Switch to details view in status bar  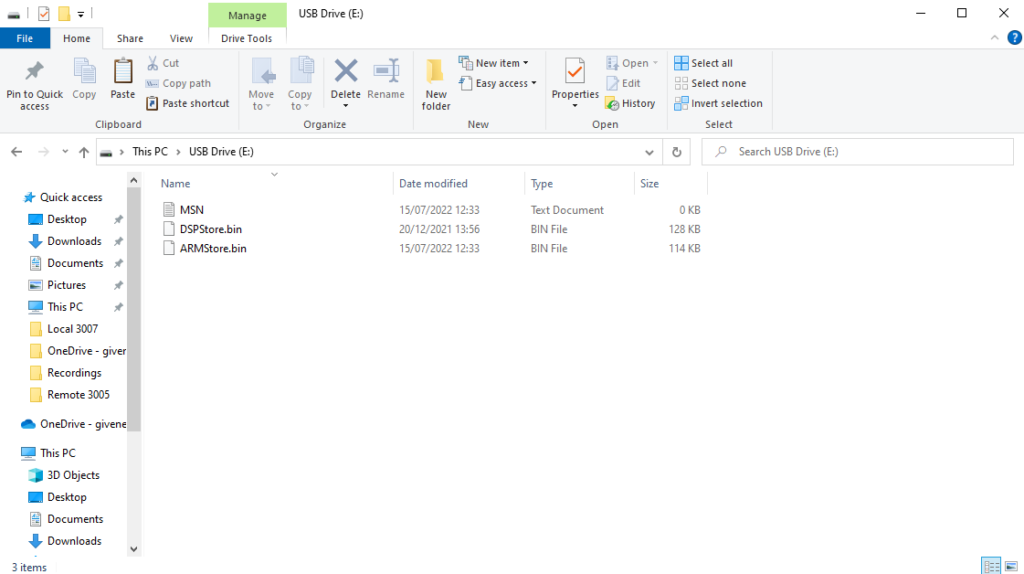point(990,566)
